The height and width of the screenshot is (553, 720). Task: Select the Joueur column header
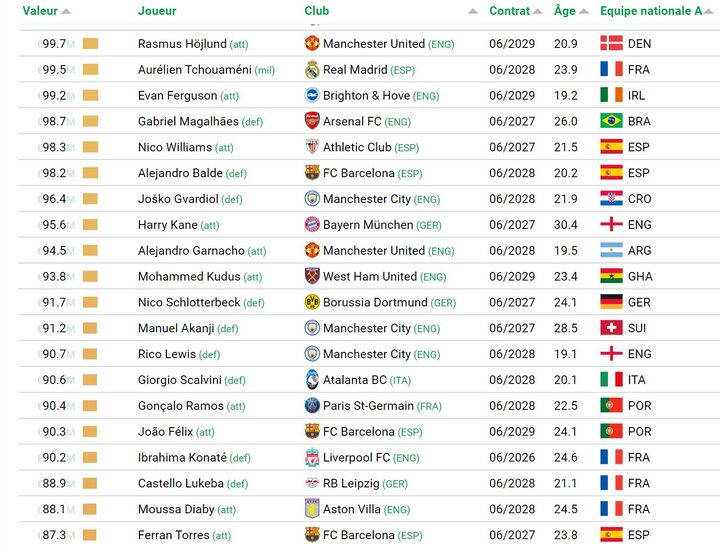coord(157,11)
